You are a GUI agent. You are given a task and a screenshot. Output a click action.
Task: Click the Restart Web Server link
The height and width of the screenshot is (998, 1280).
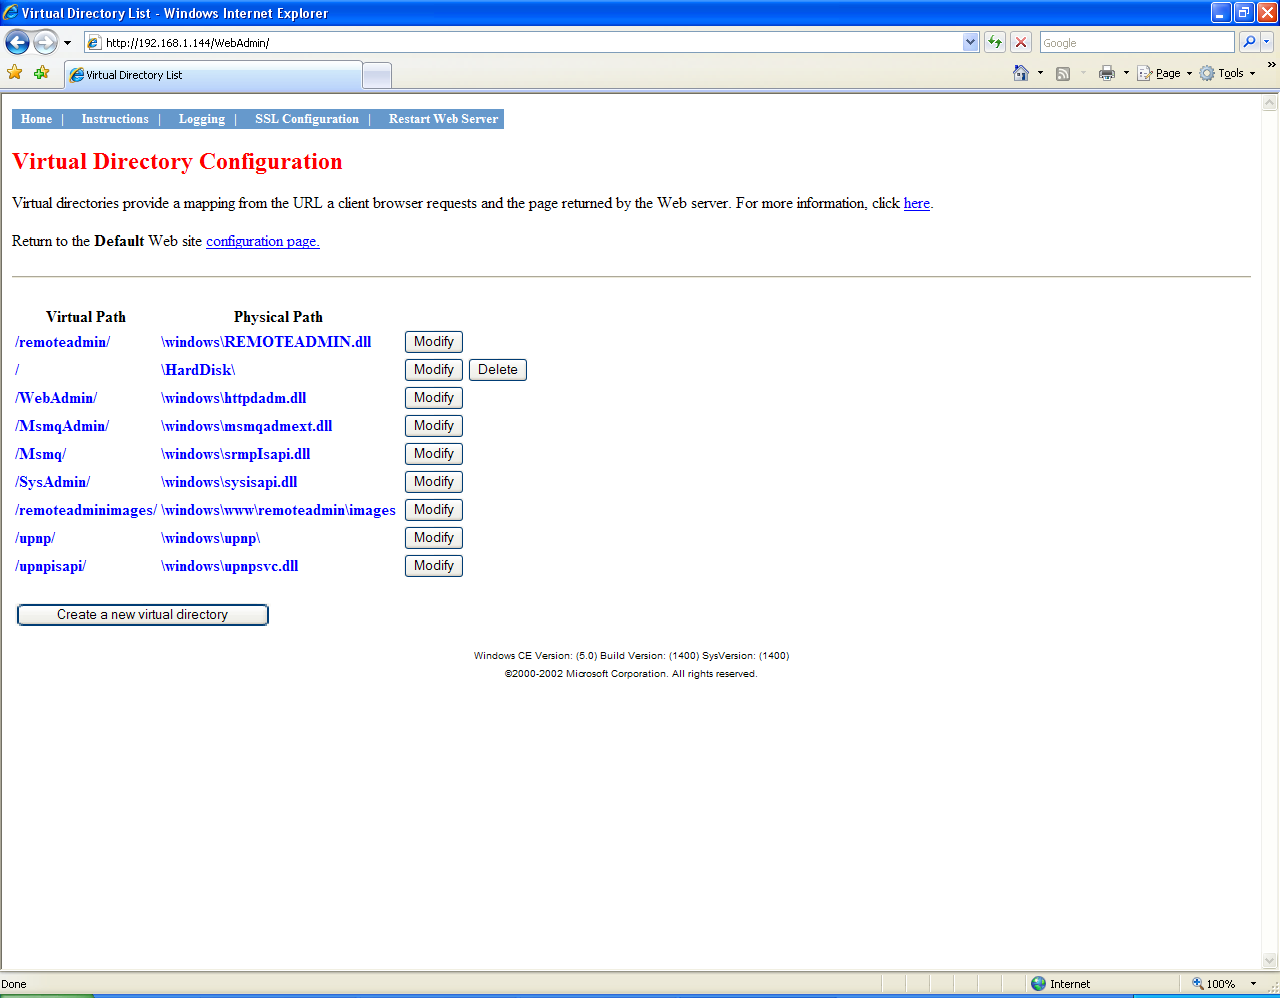coord(443,119)
